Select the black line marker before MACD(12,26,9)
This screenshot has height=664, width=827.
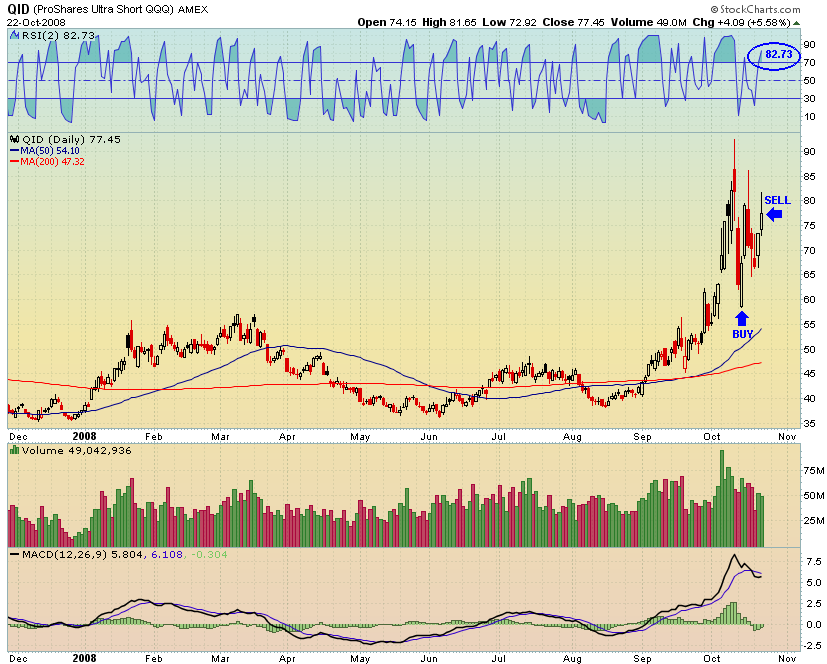coord(15,555)
